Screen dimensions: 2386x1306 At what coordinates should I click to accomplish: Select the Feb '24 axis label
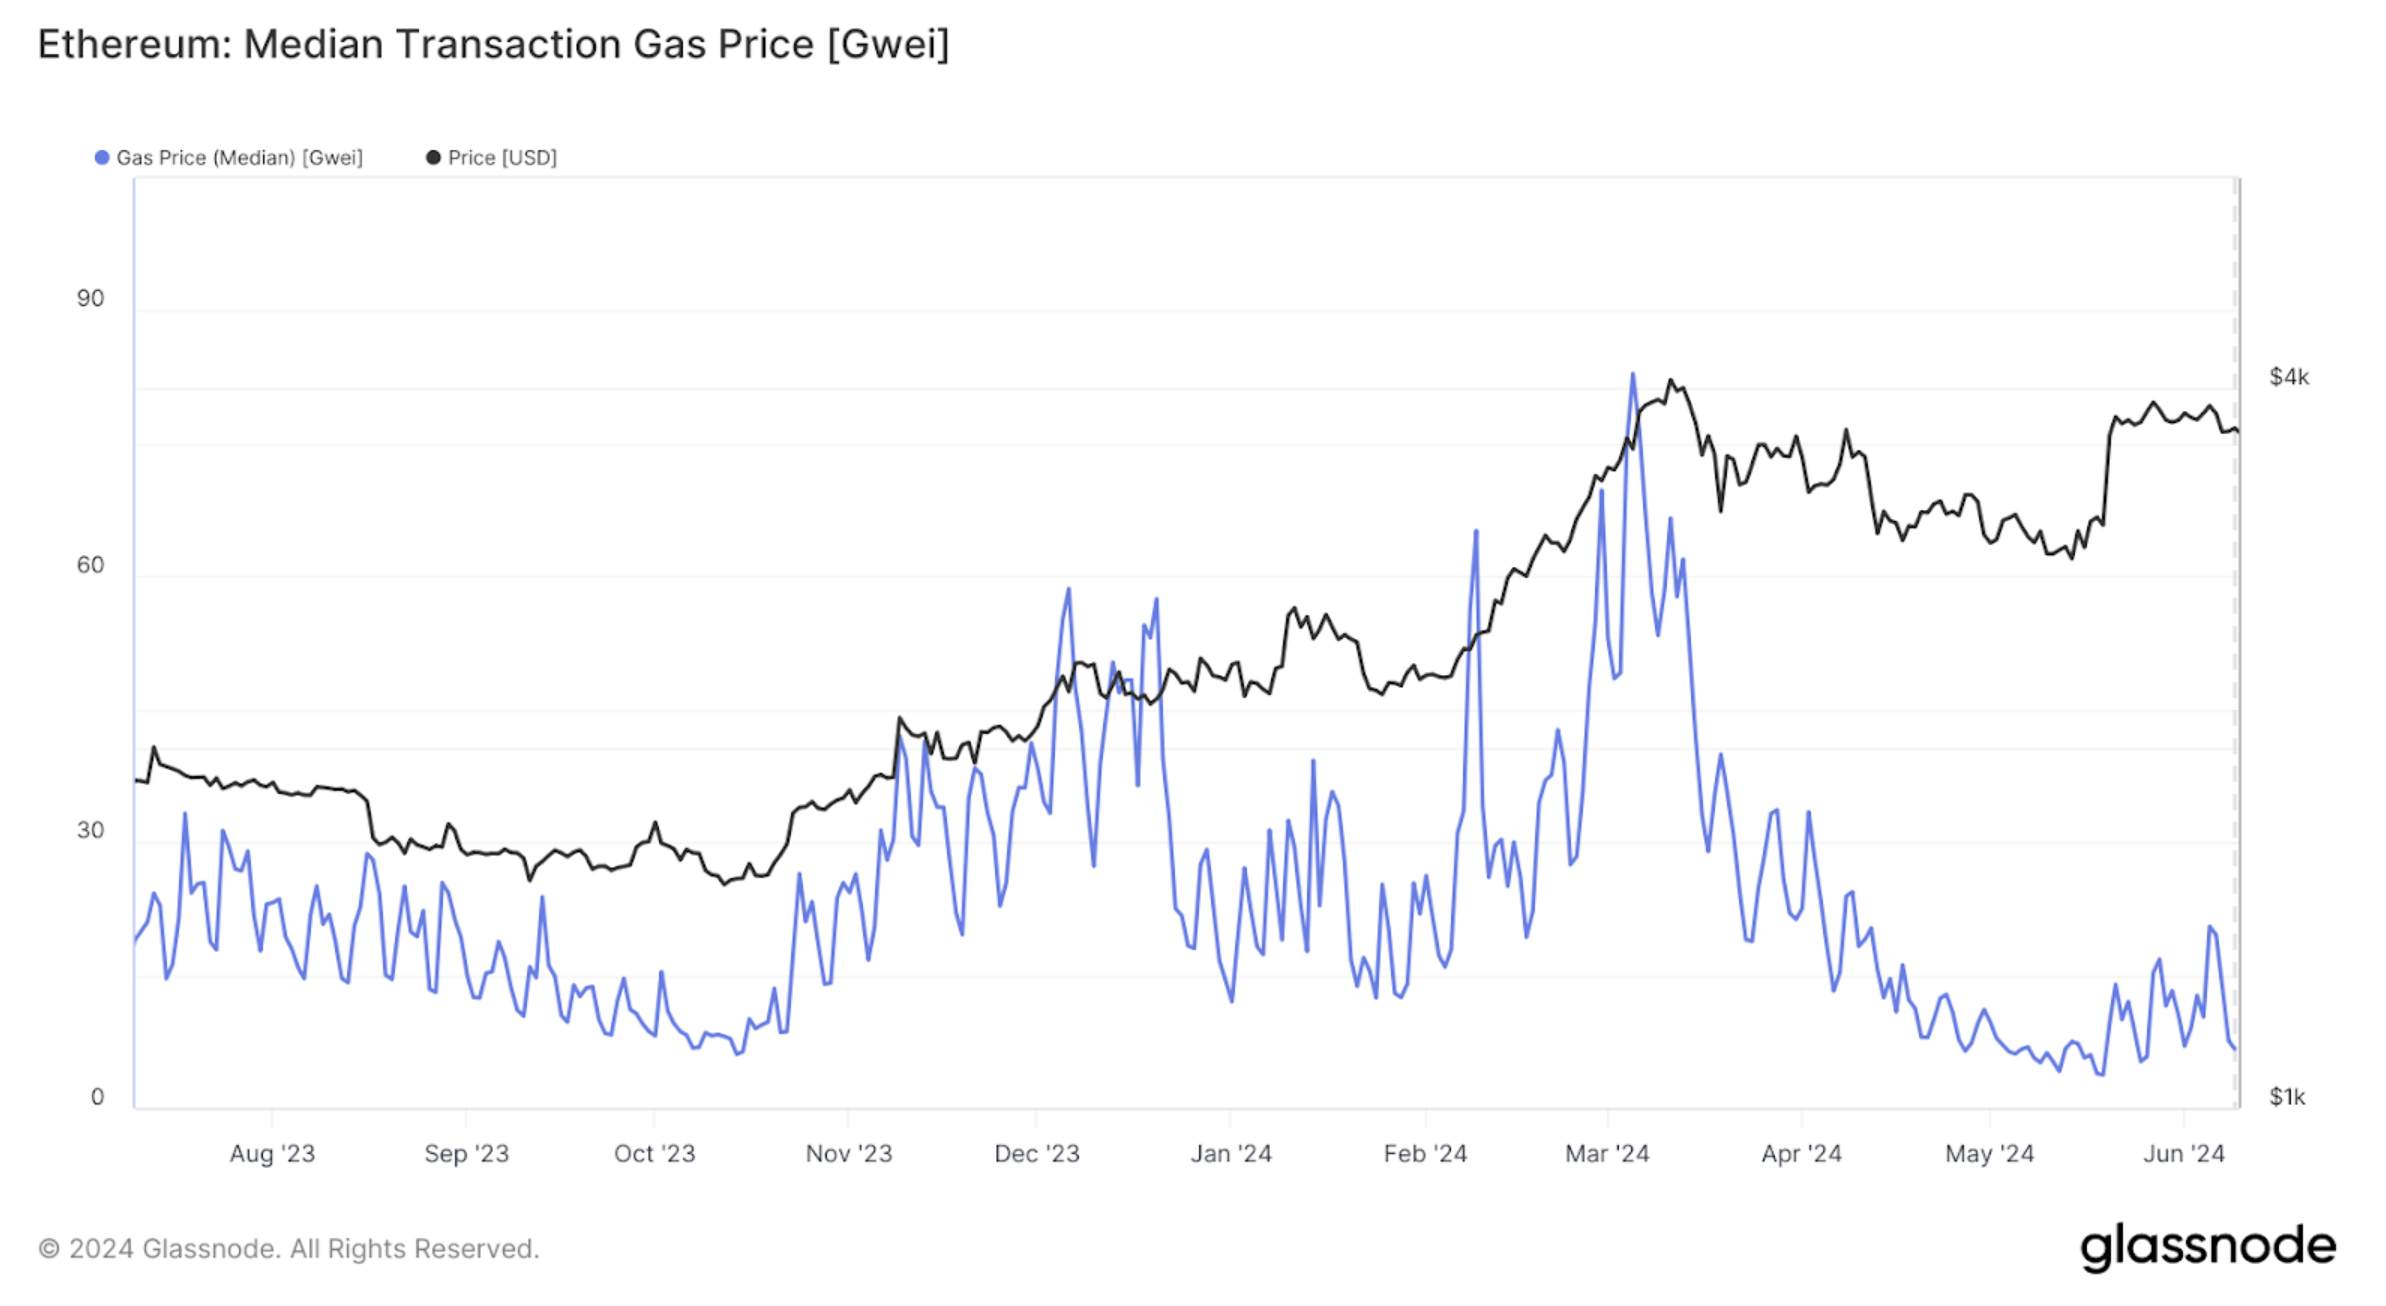click(x=1425, y=1154)
